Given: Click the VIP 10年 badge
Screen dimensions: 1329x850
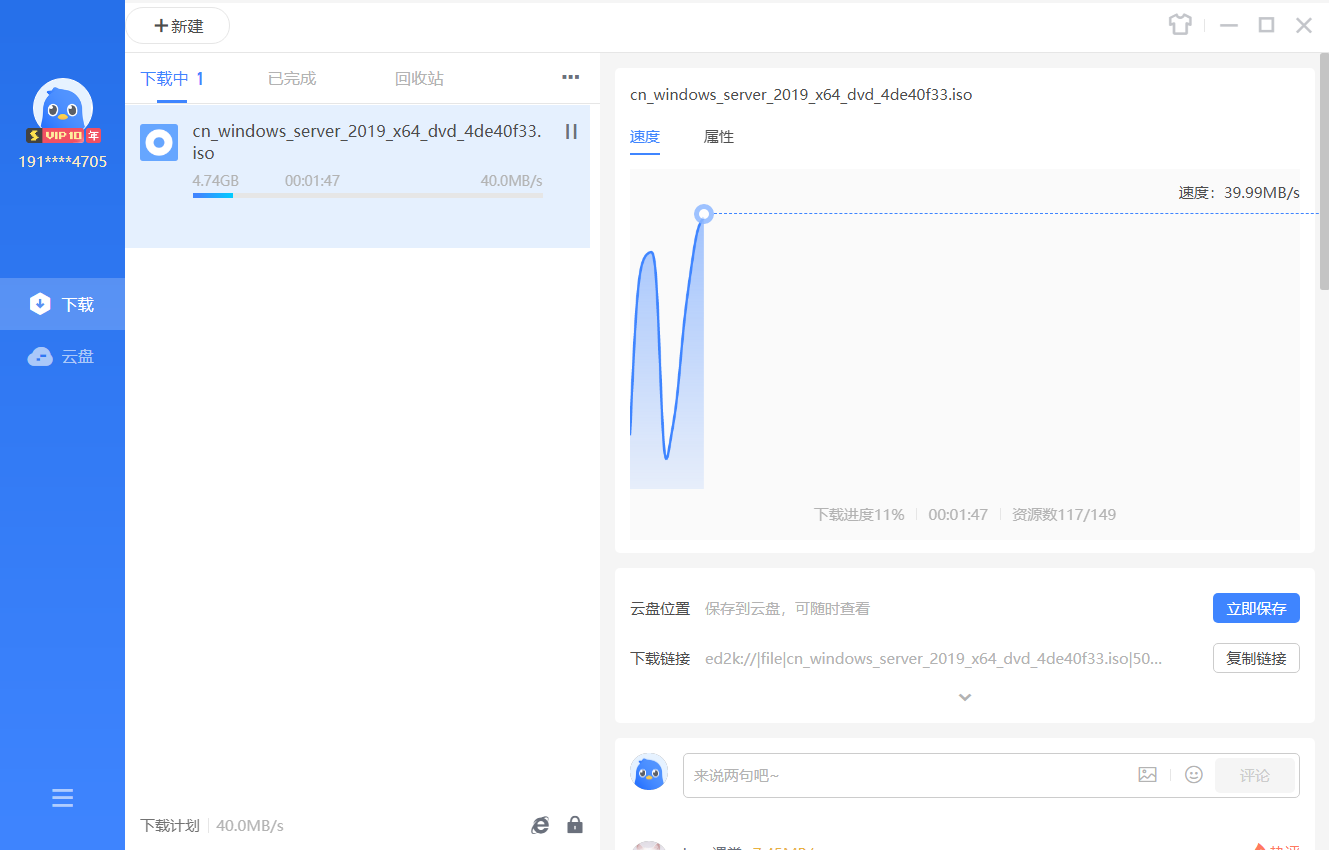Looking at the screenshot, I should click(x=64, y=135).
